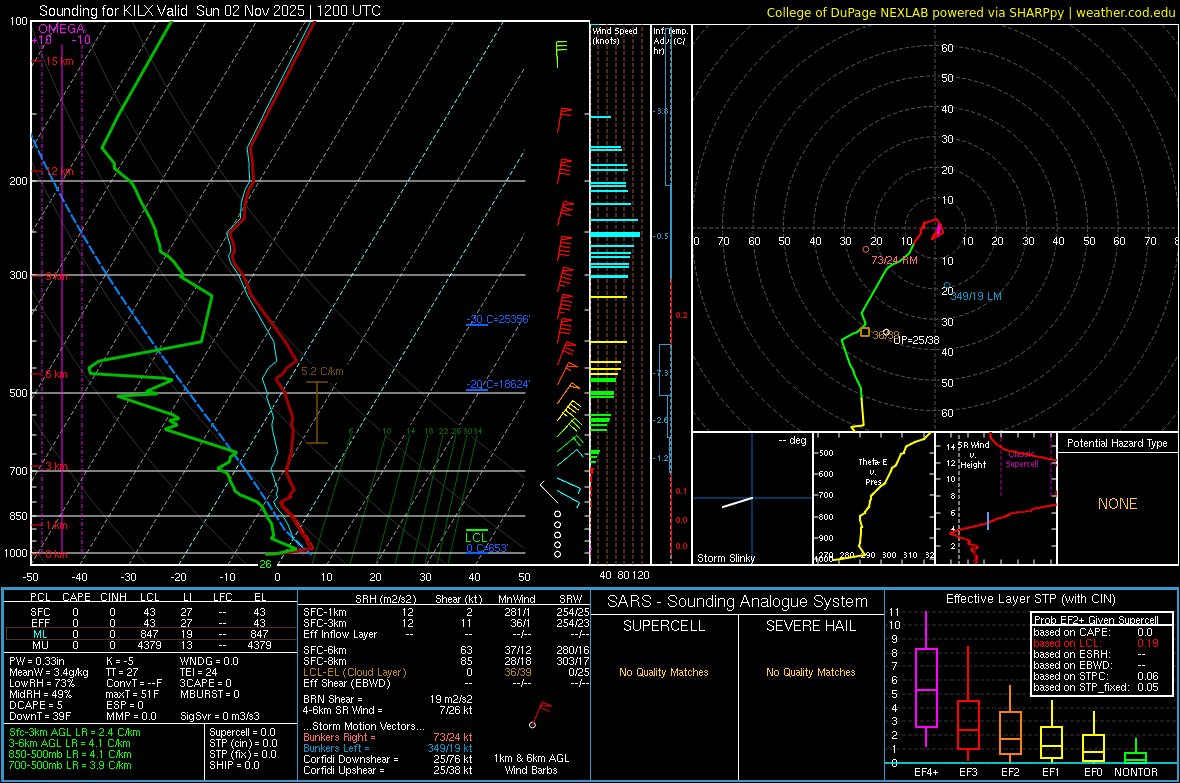Select the SFC parcel row
The height and width of the screenshot is (783, 1180).
150,612
